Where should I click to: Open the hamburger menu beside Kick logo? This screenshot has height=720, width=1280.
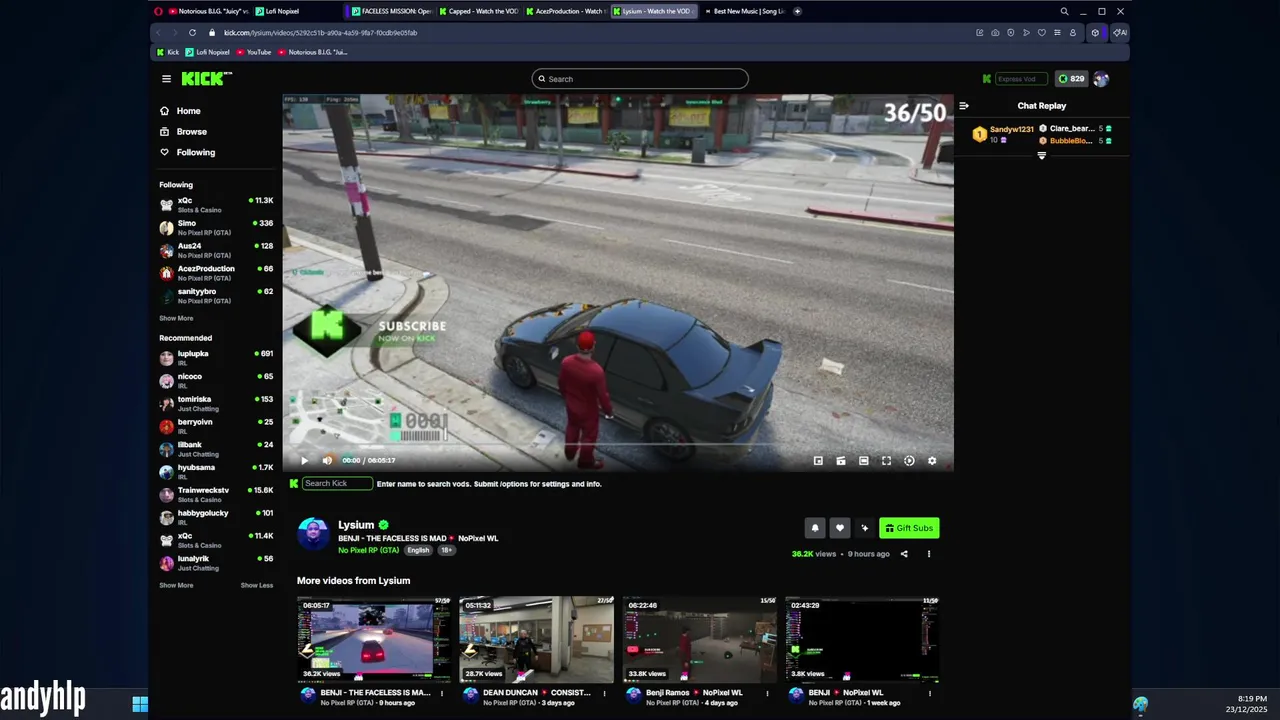pyautogui.click(x=166, y=79)
